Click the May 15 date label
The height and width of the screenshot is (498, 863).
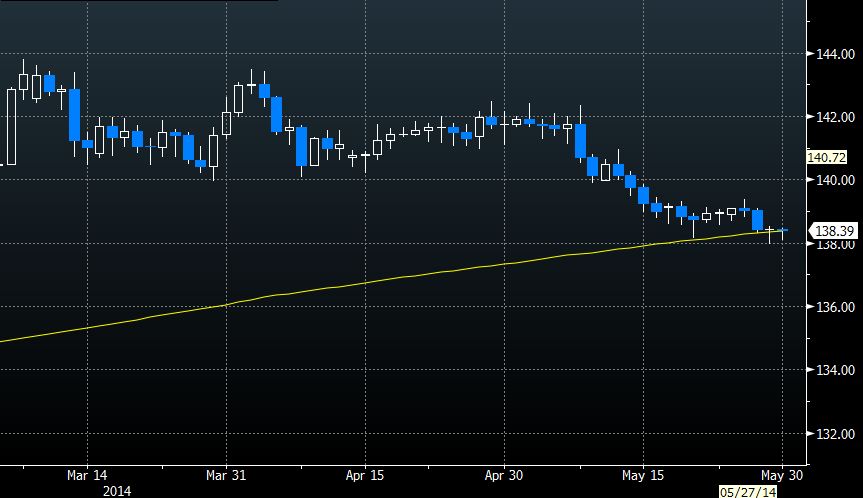coord(643,475)
